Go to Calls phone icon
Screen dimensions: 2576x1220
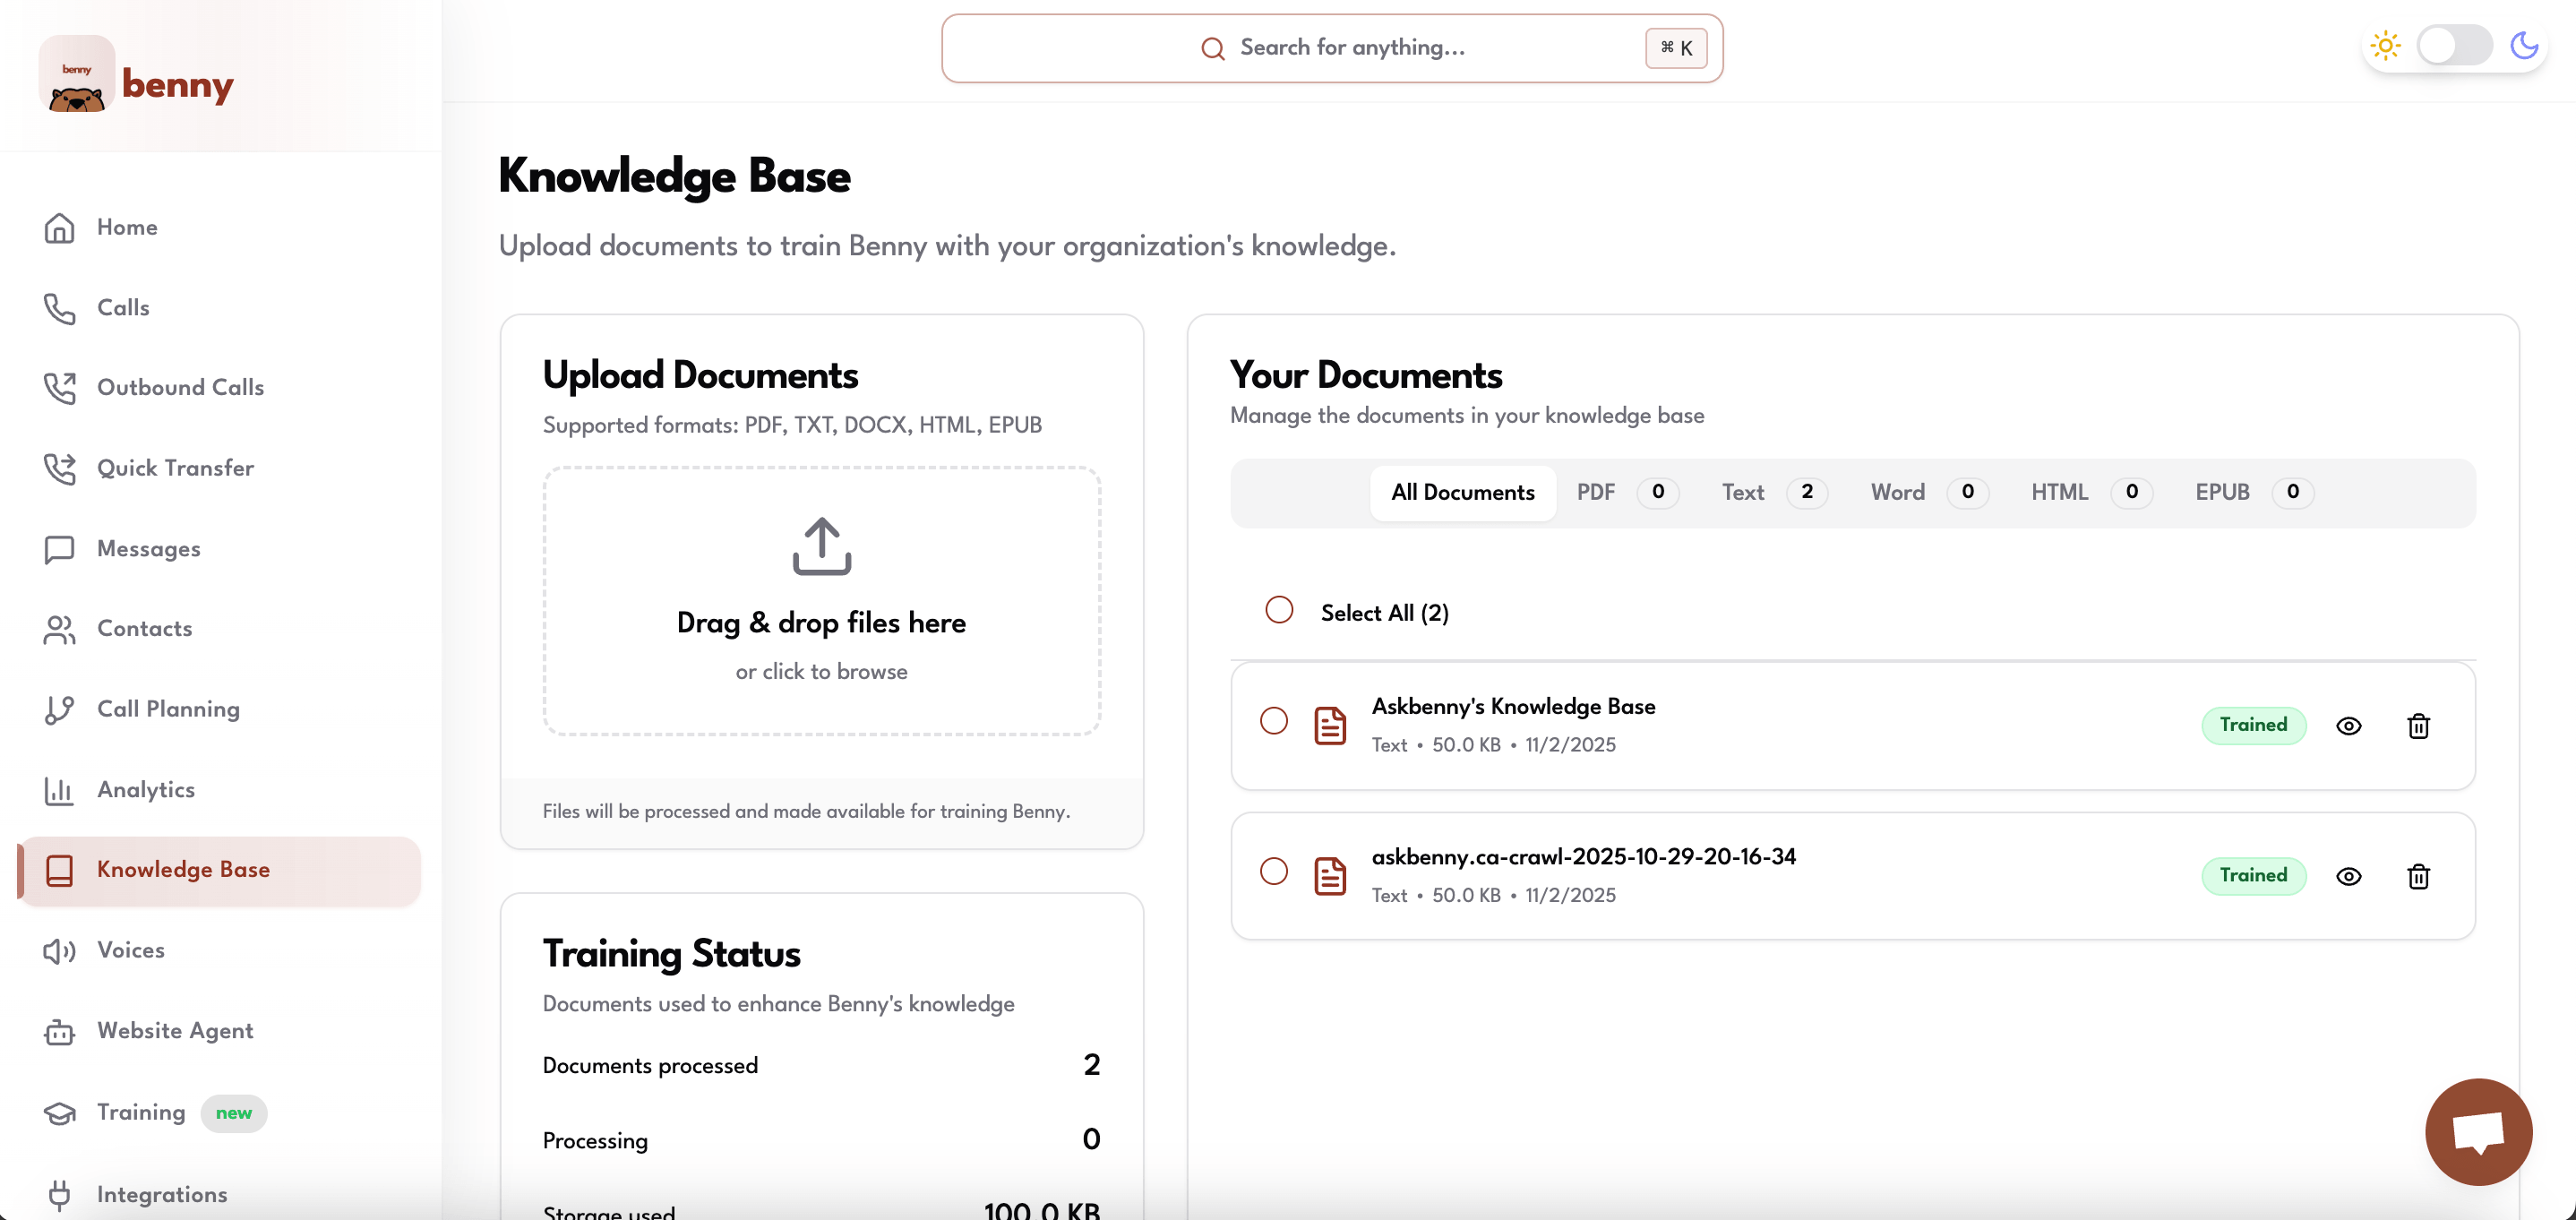(60, 309)
